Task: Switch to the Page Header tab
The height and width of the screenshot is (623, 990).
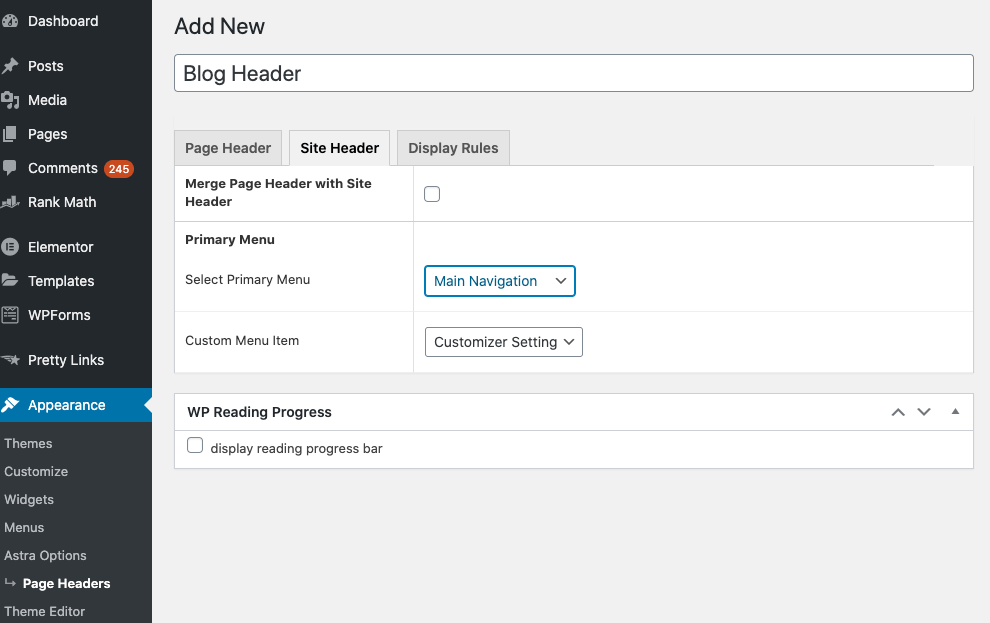Action: 228,148
